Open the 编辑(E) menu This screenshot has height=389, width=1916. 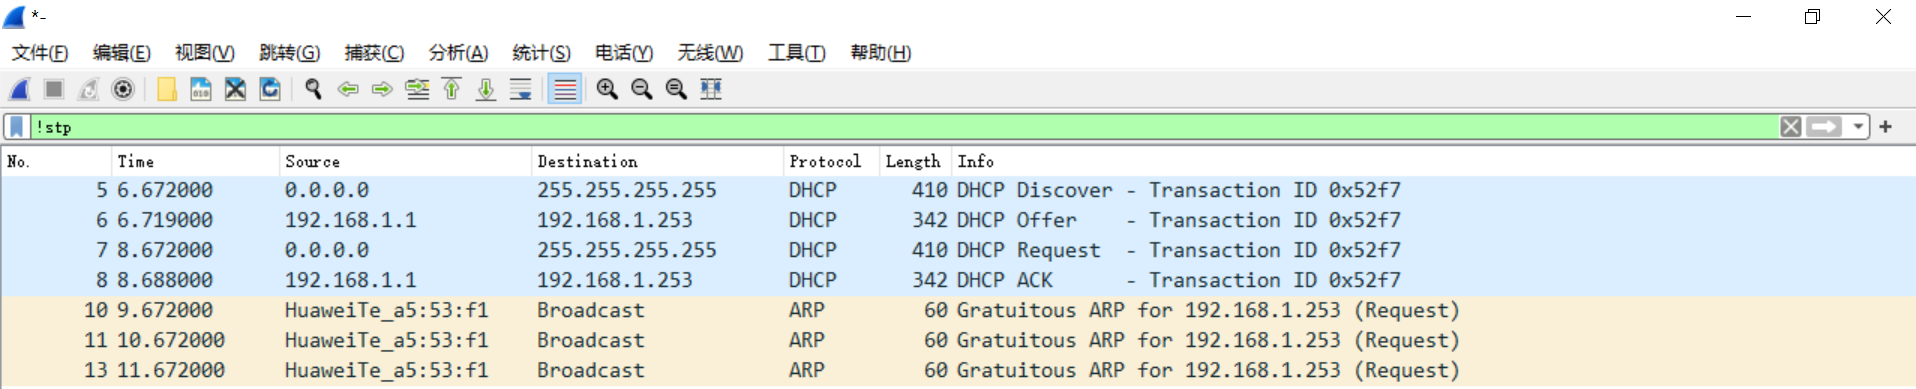coord(122,53)
